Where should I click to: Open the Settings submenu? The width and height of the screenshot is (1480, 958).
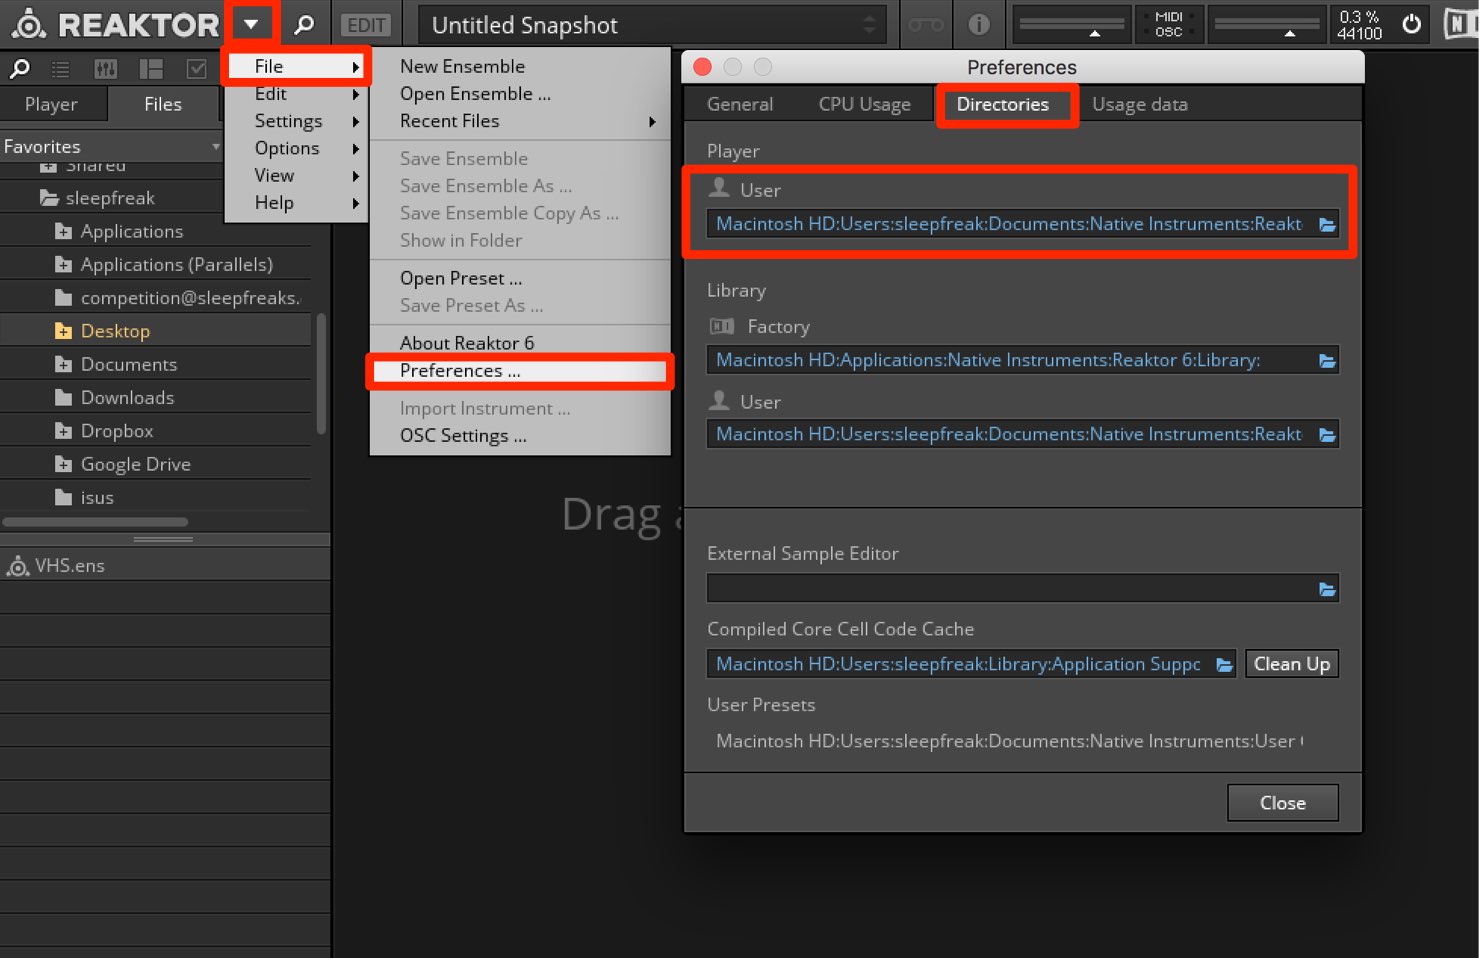pos(297,121)
